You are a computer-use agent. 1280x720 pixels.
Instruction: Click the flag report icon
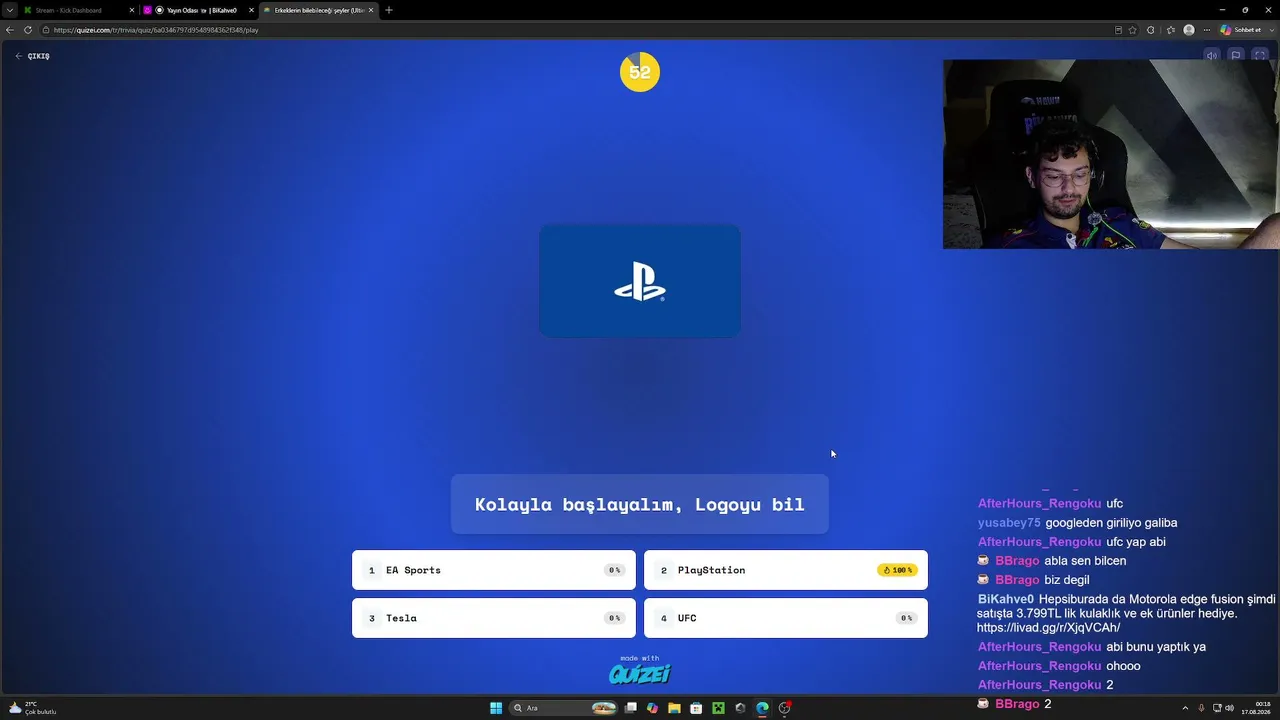pyautogui.click(x=1236, y=56)
